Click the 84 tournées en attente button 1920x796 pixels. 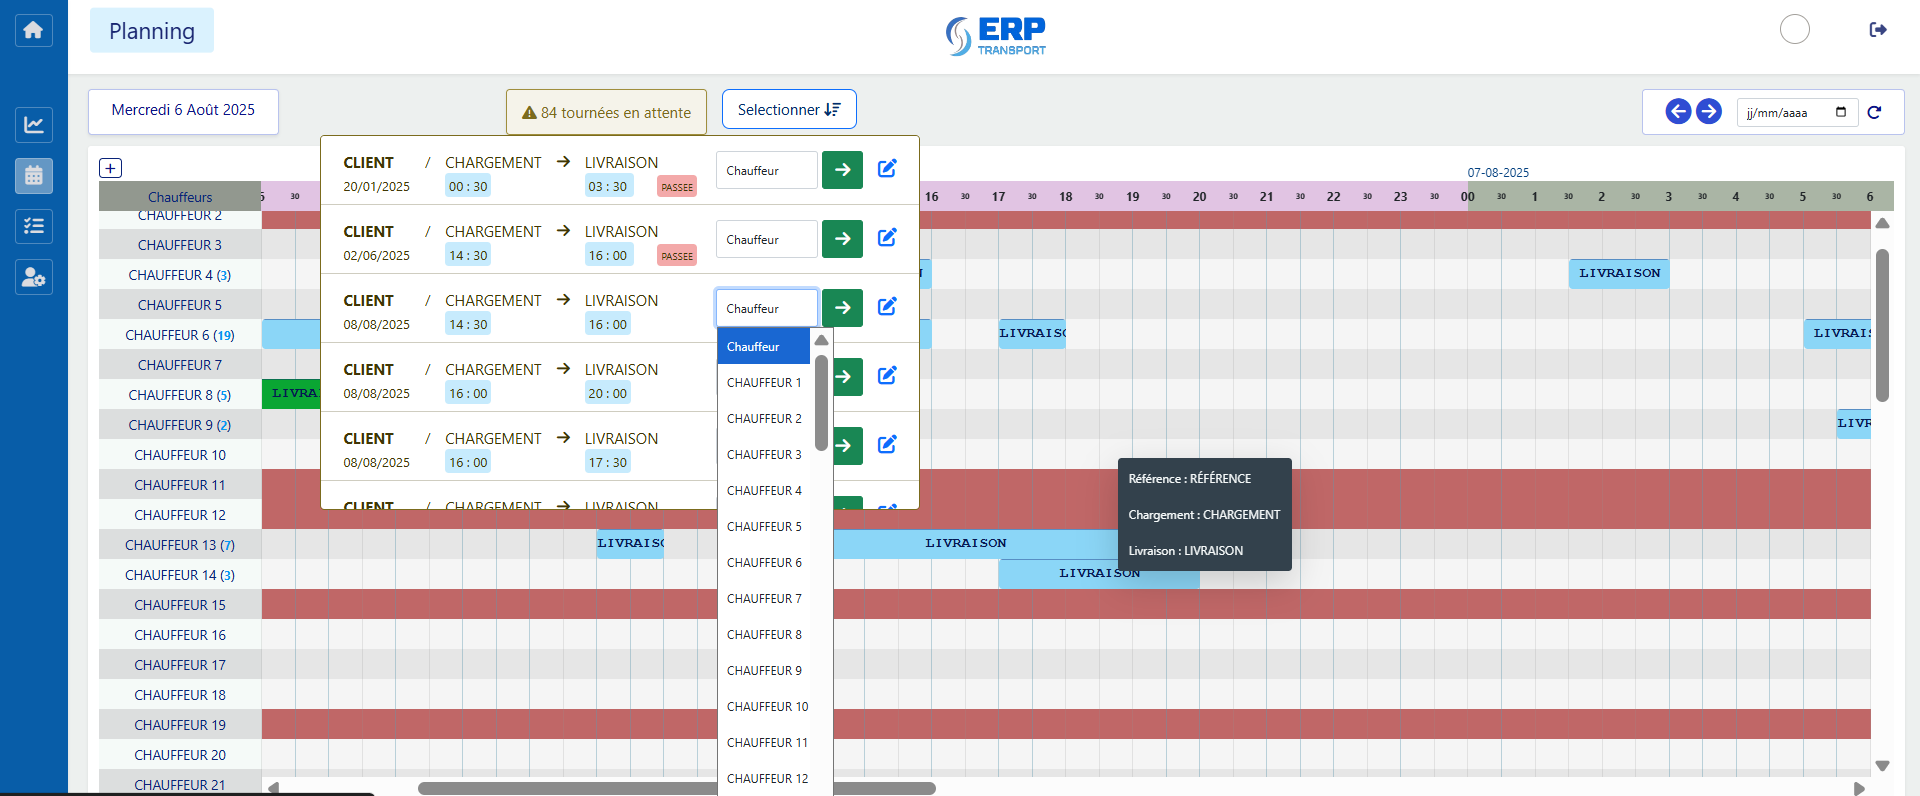click(606, 113)
